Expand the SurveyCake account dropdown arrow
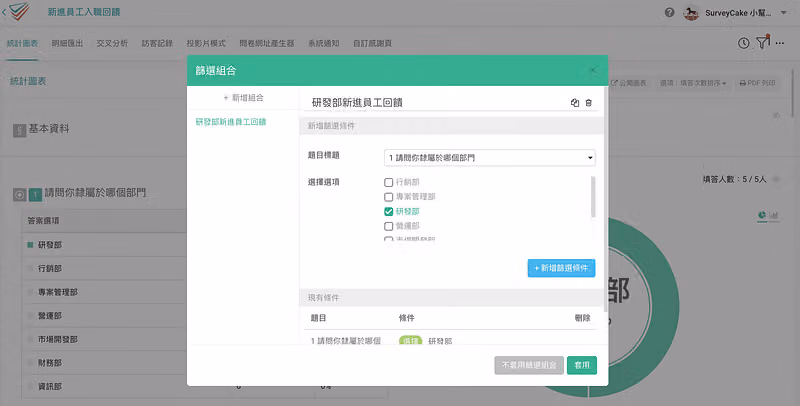 point(784,13)
